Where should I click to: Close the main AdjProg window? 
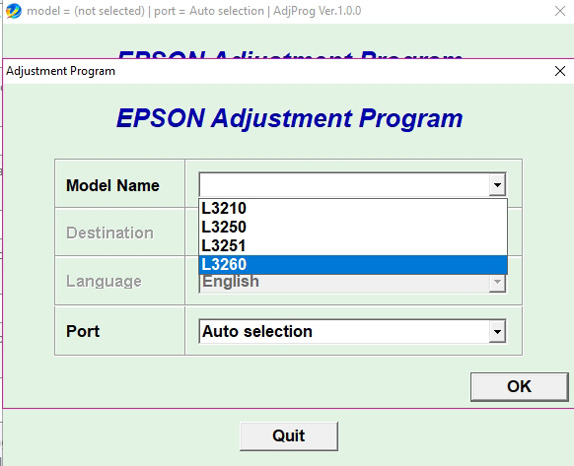(x=560, y=11)
